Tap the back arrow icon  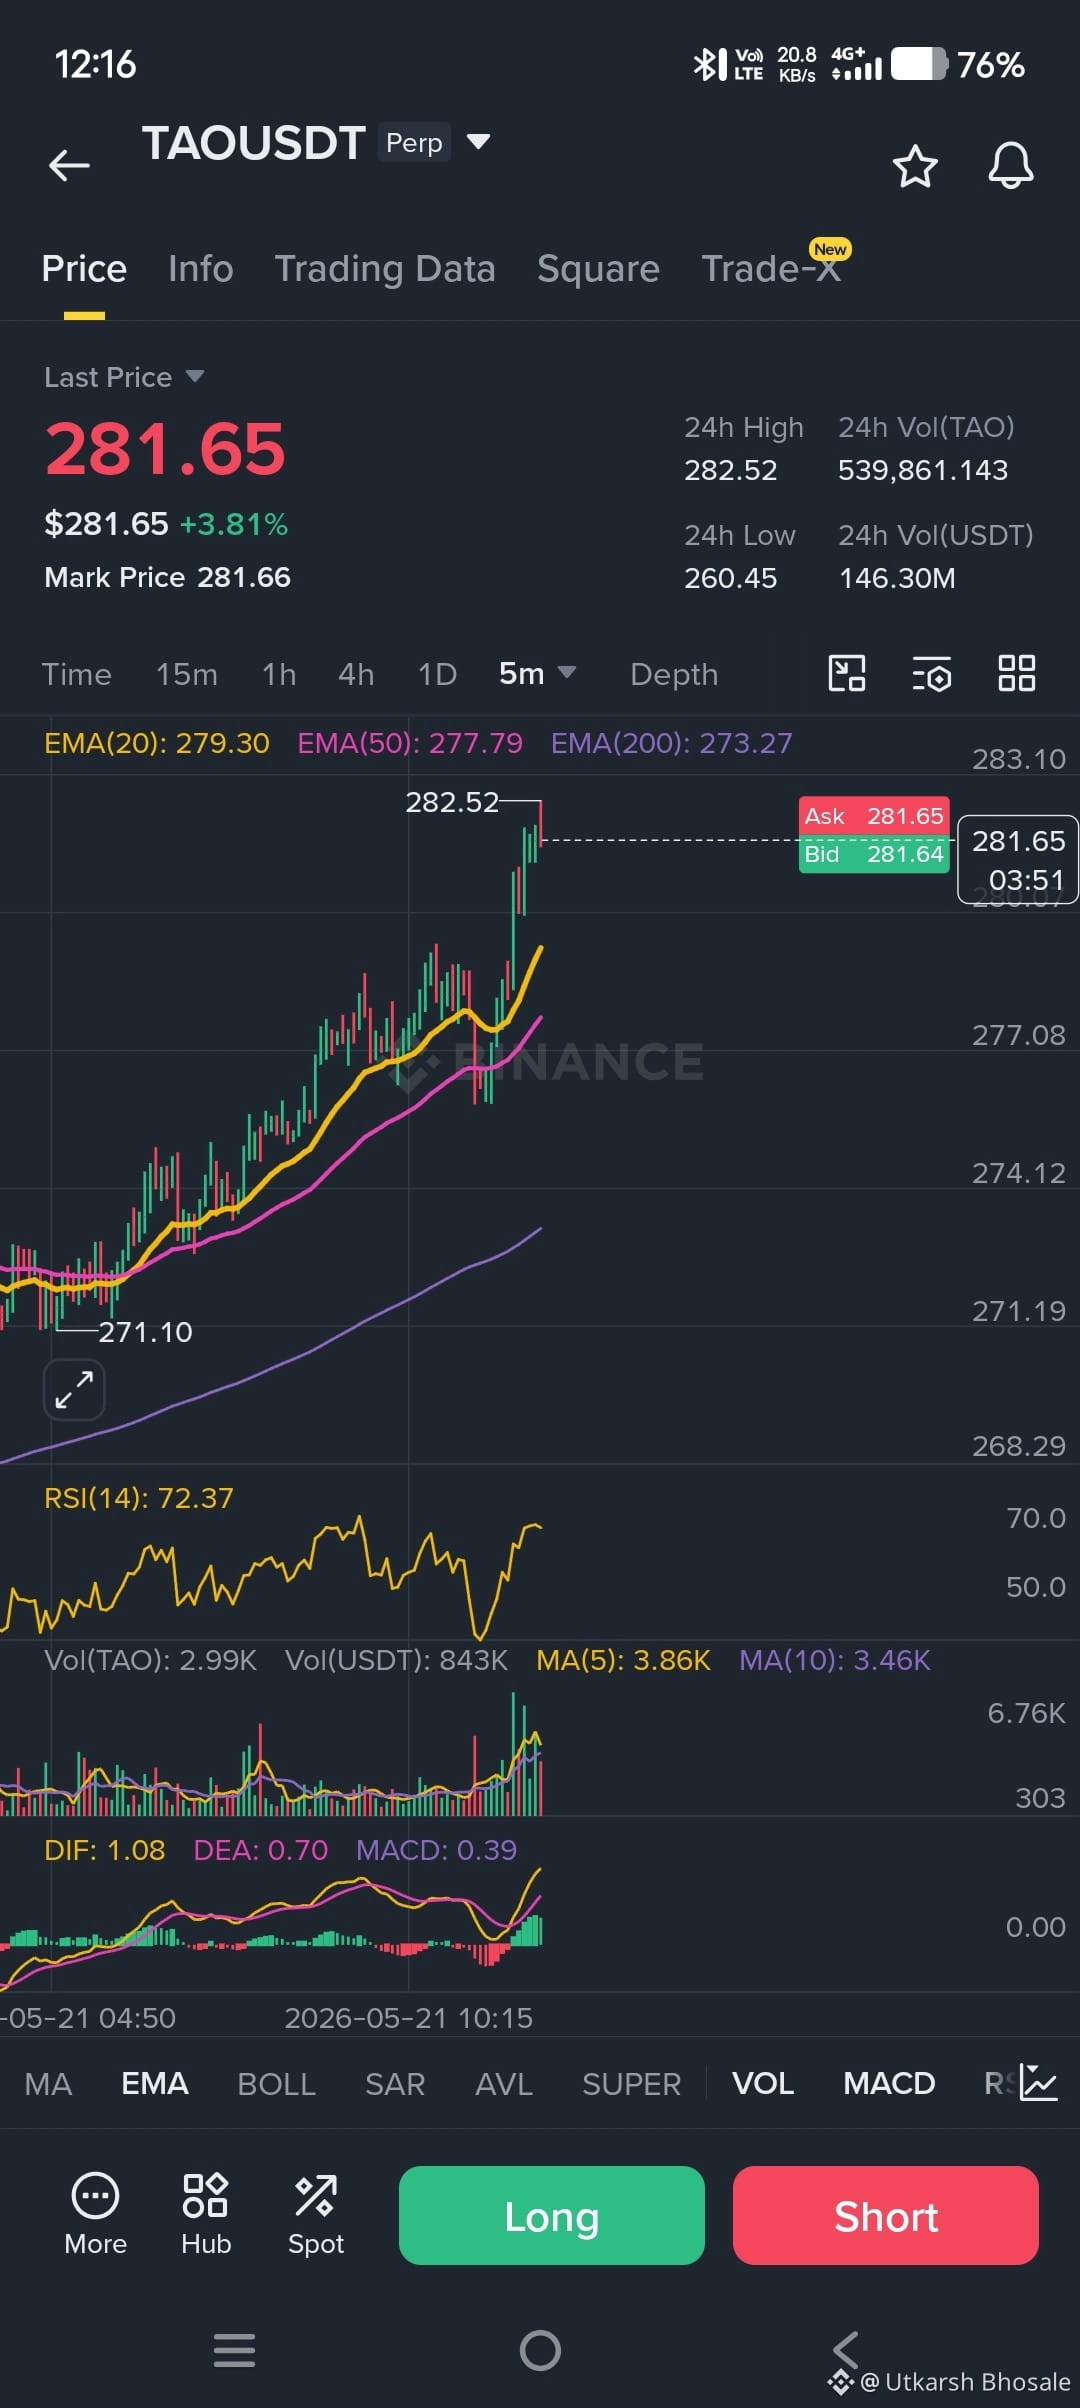[x=69, y=165]
